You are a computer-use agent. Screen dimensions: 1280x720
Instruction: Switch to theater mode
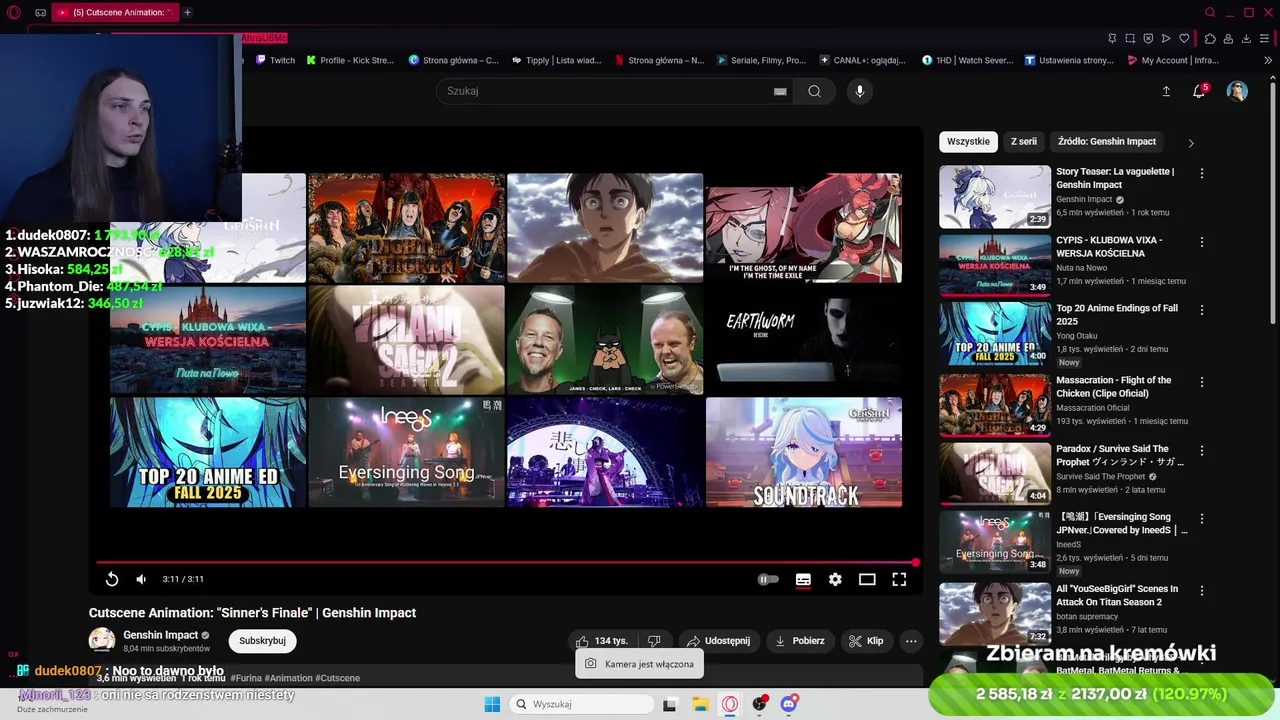(x=867, y=579)
